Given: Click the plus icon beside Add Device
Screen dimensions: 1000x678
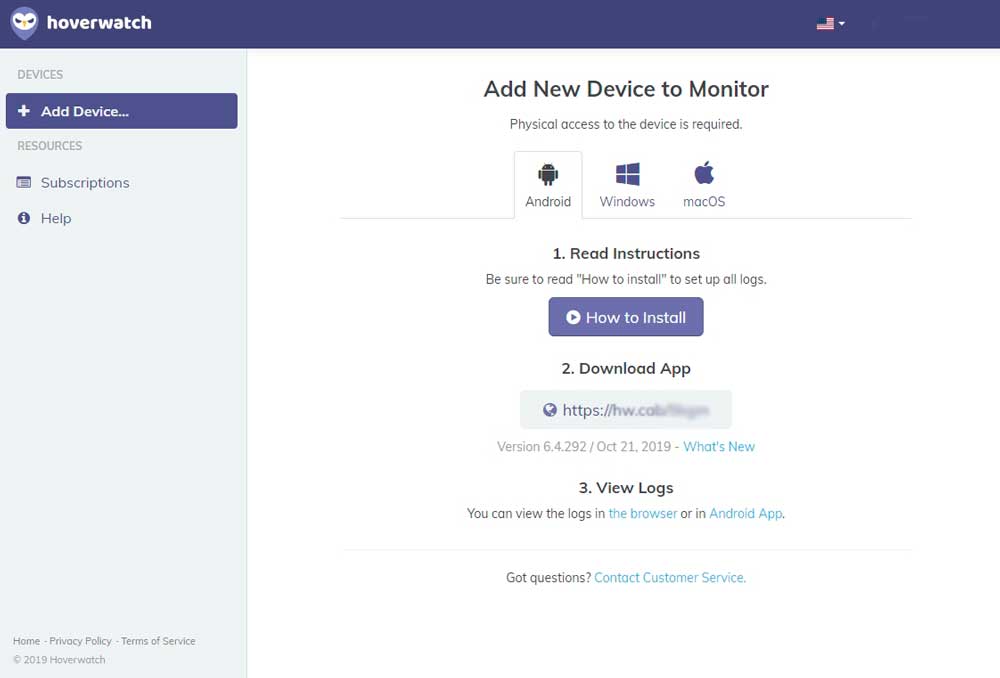Looking at the screenshot, I should click(x=24, y=111).
